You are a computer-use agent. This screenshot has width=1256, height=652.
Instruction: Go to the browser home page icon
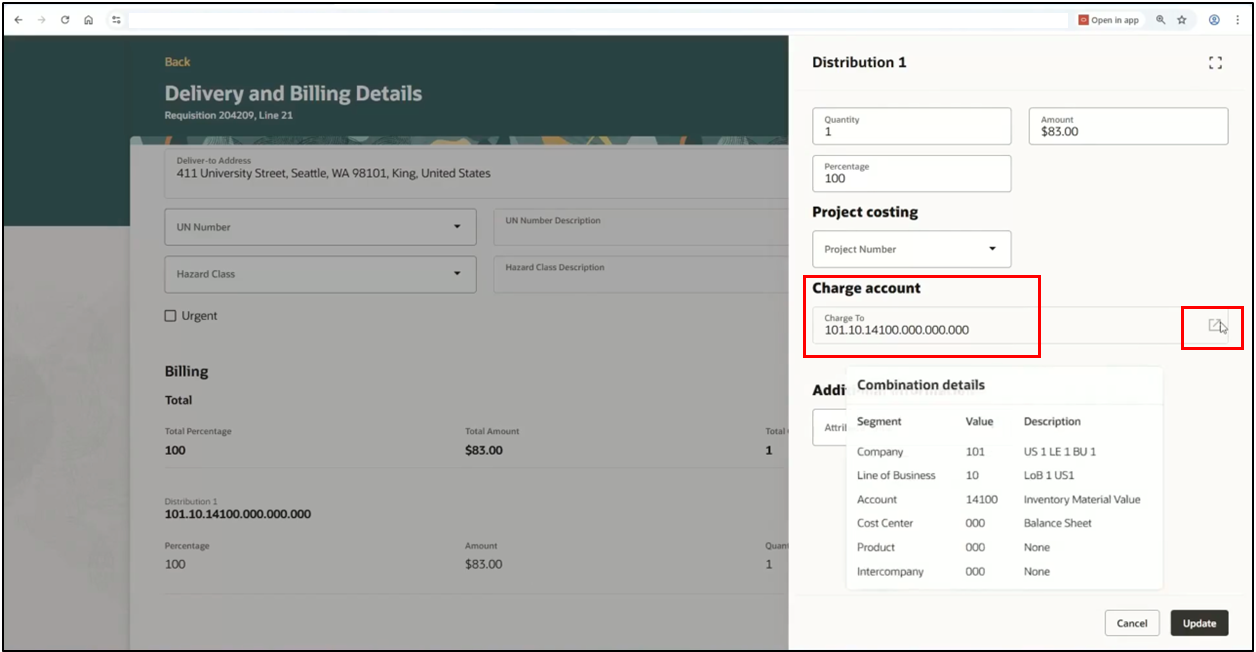click(x=88, y=20)
